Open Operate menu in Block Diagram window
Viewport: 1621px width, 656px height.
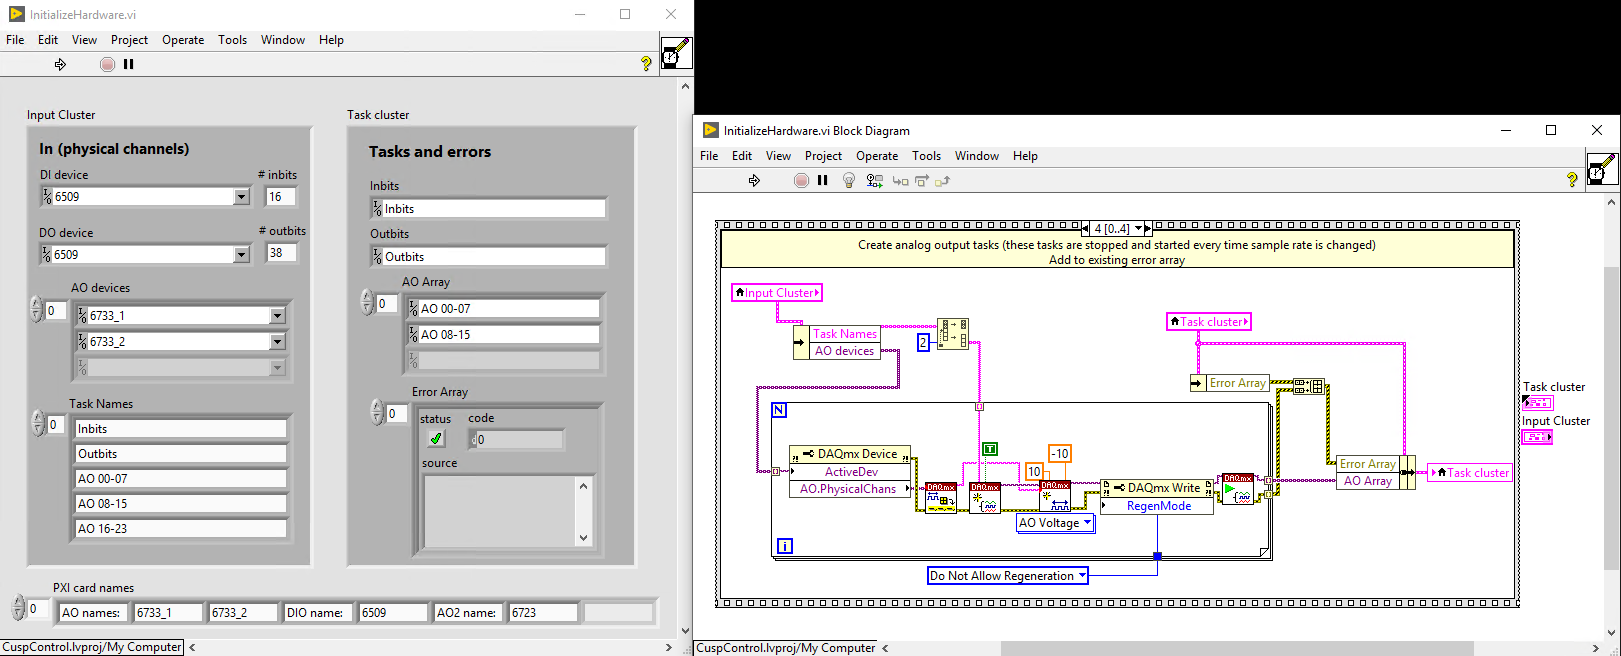[x=876, y=156]
